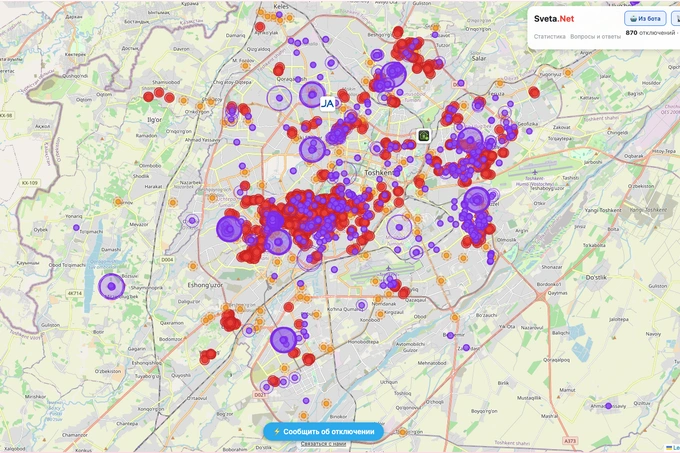680x453 pixels.
Task: Select the small purple dot near To'qimachi
Action: [76, 228]
